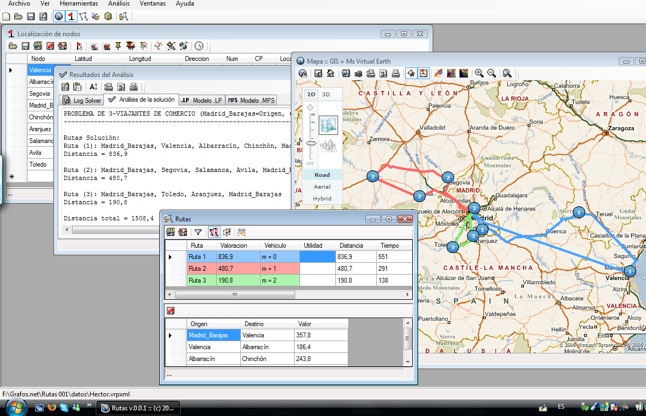Select Road map style
This screenshot has width=646, height=416.
pyautogui.click(x=322, y=175)
